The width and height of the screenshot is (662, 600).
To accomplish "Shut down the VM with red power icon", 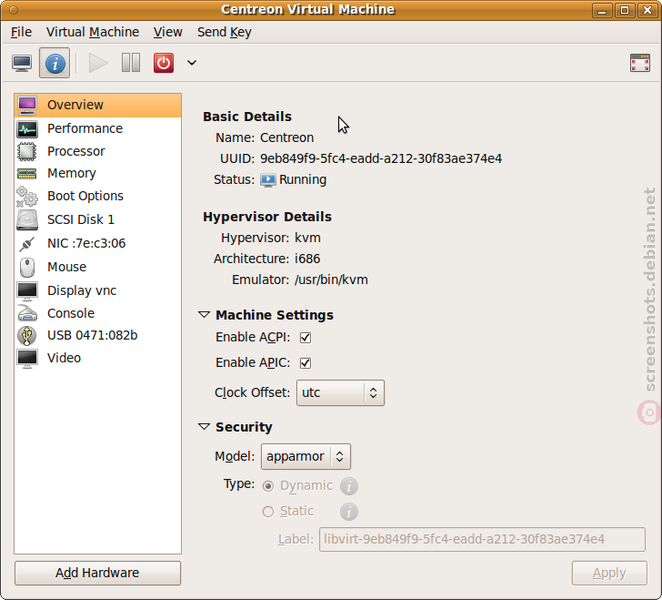I will (164, 63).
